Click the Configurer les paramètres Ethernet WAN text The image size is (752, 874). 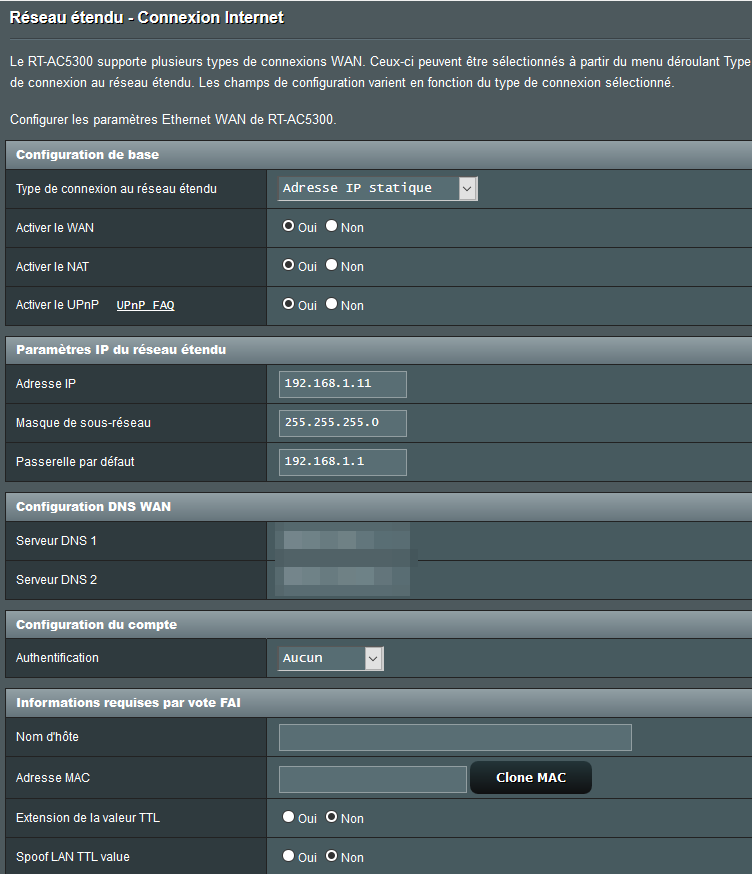coord(173,120)
